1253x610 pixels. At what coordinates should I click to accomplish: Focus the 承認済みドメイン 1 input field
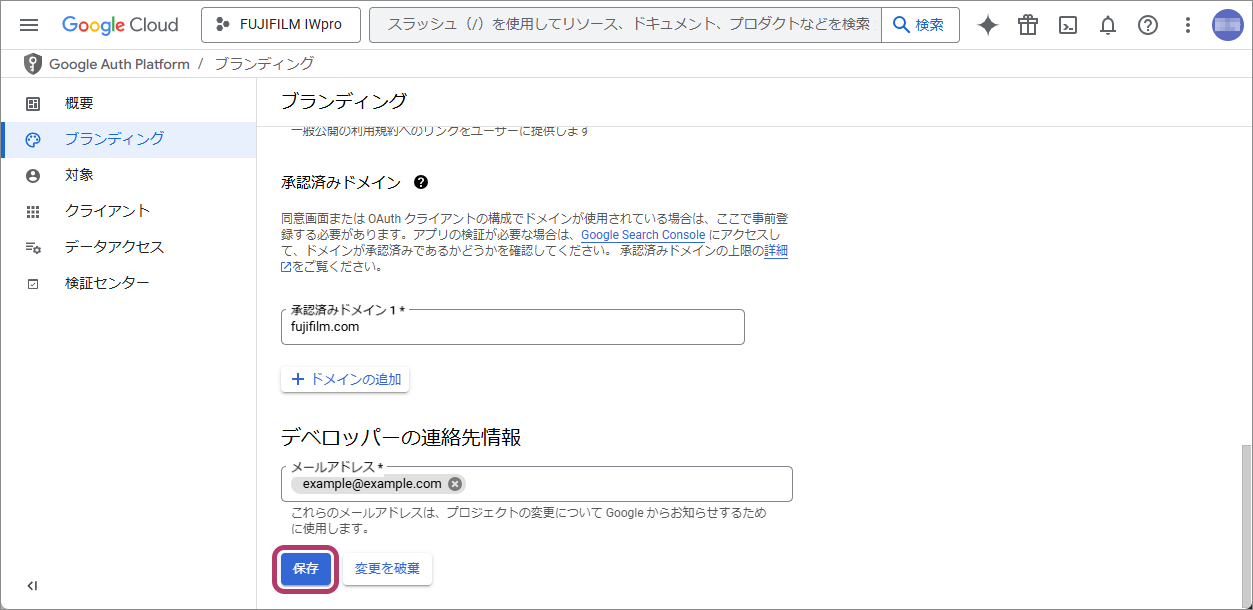pyautogui.click(x=512, y=327)
